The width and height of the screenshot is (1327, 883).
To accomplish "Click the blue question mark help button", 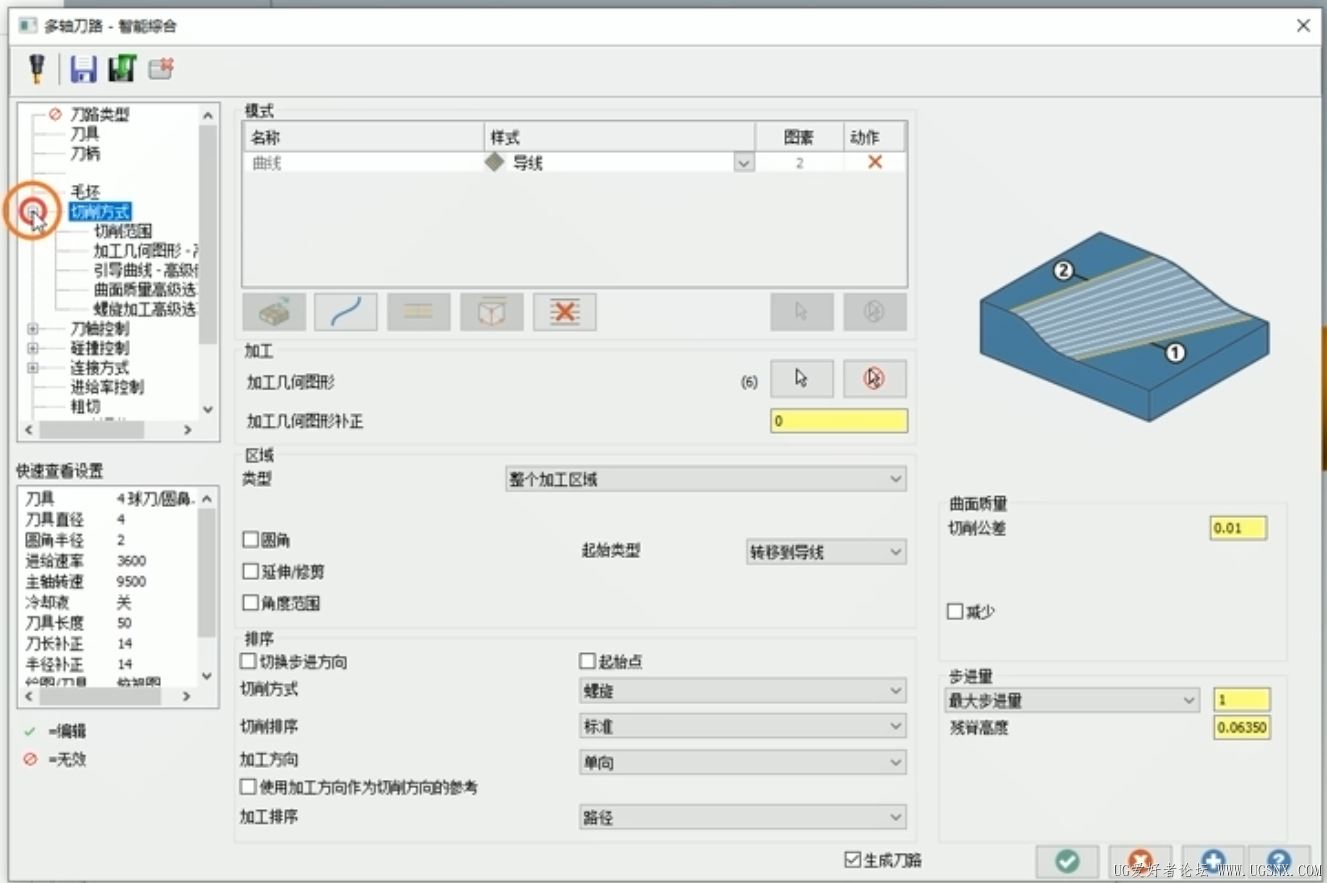I will point(1279,860).
